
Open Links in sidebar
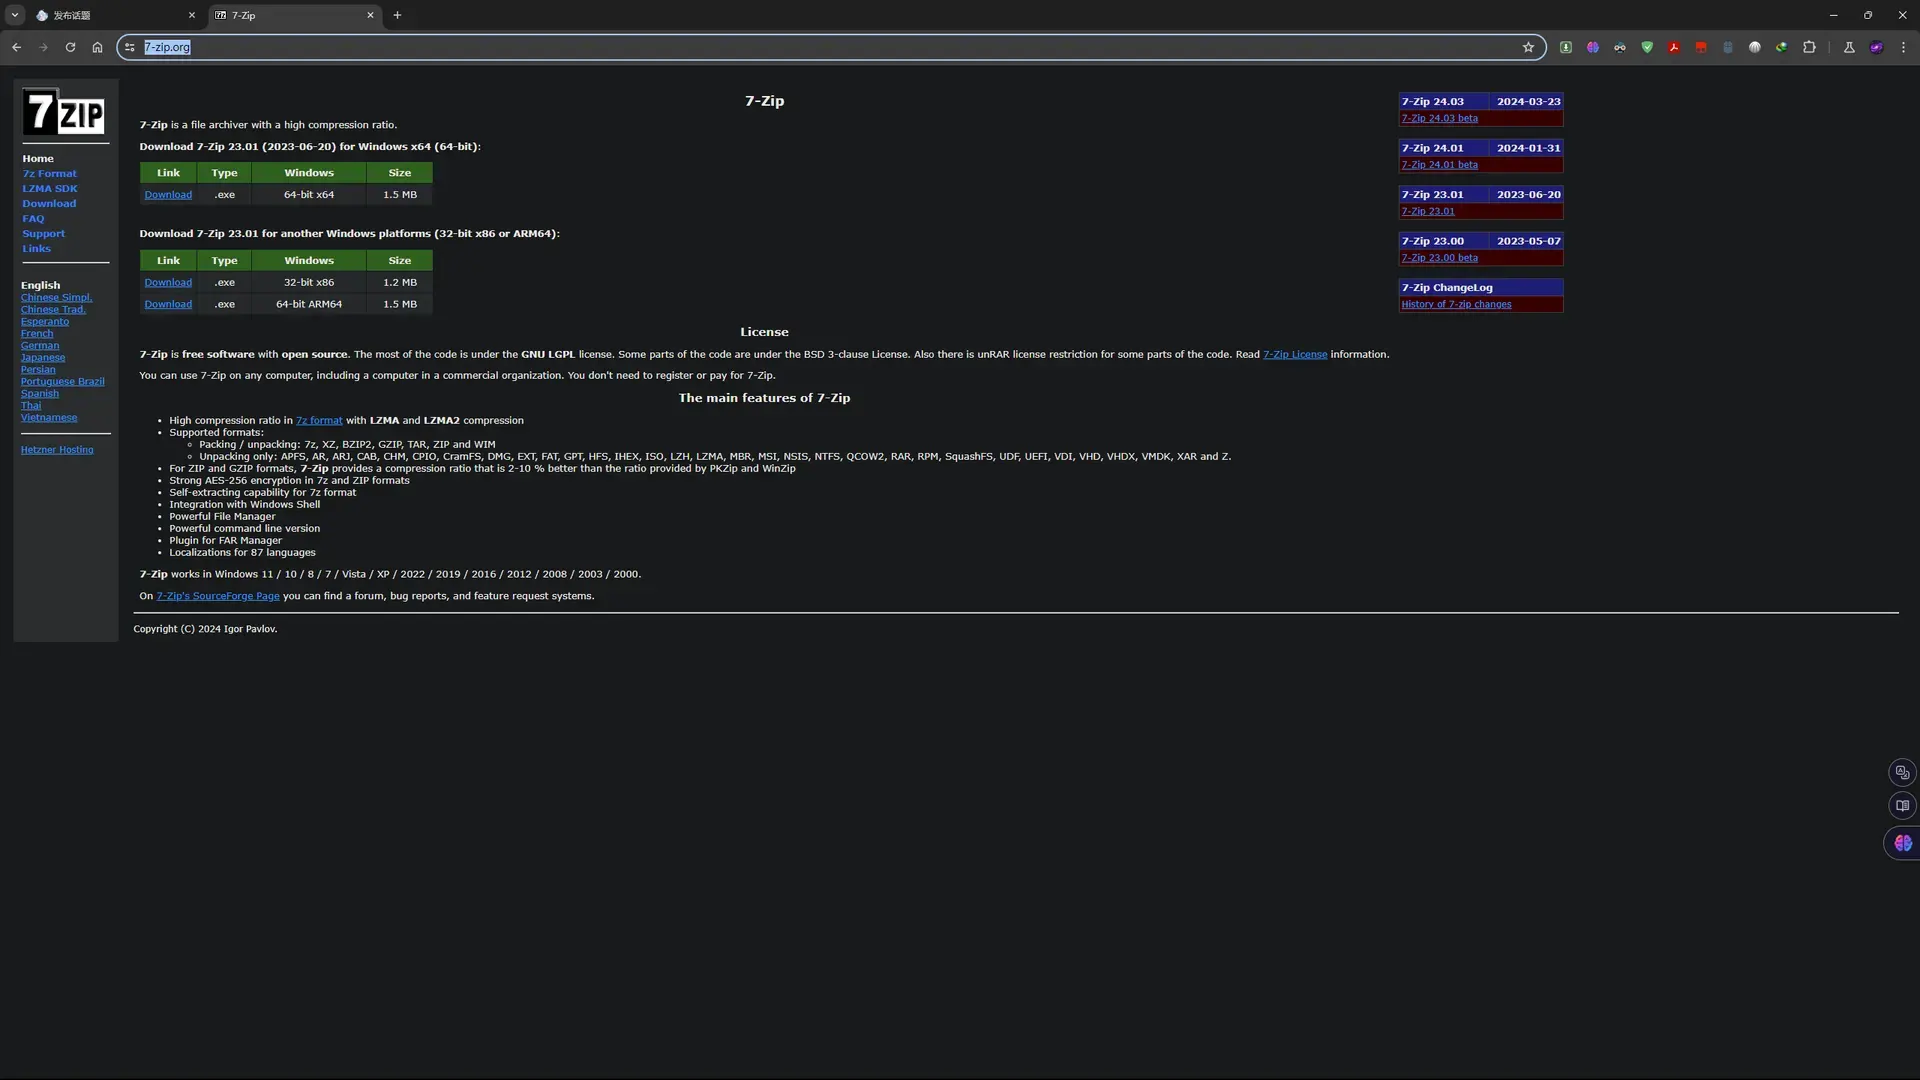pyautogui.click(x=36, y=249)
